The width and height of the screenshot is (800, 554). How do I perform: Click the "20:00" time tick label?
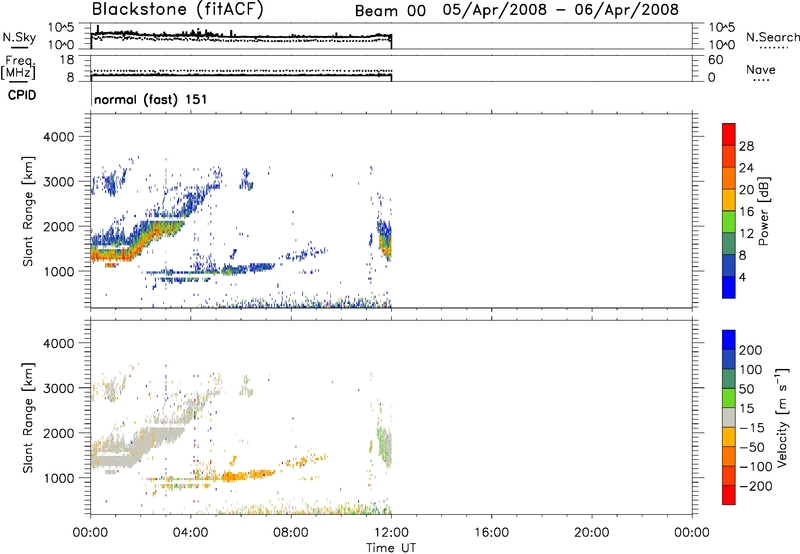(591, 533)
